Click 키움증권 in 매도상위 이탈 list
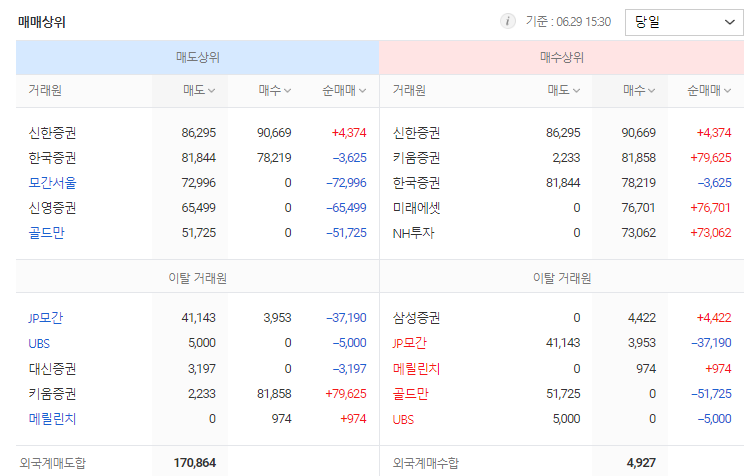The height and width of the screenshot is (476, 754). tap(52, 394)
